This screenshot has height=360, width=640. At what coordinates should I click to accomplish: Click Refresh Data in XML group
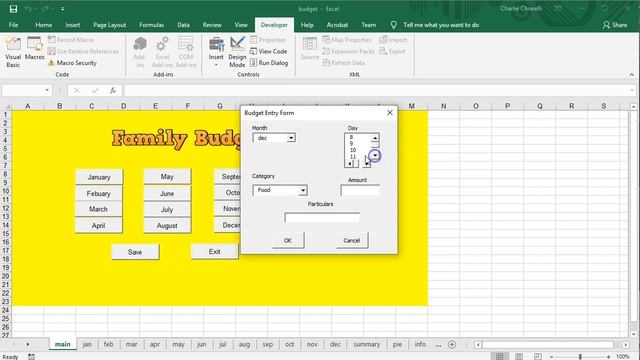343,63
